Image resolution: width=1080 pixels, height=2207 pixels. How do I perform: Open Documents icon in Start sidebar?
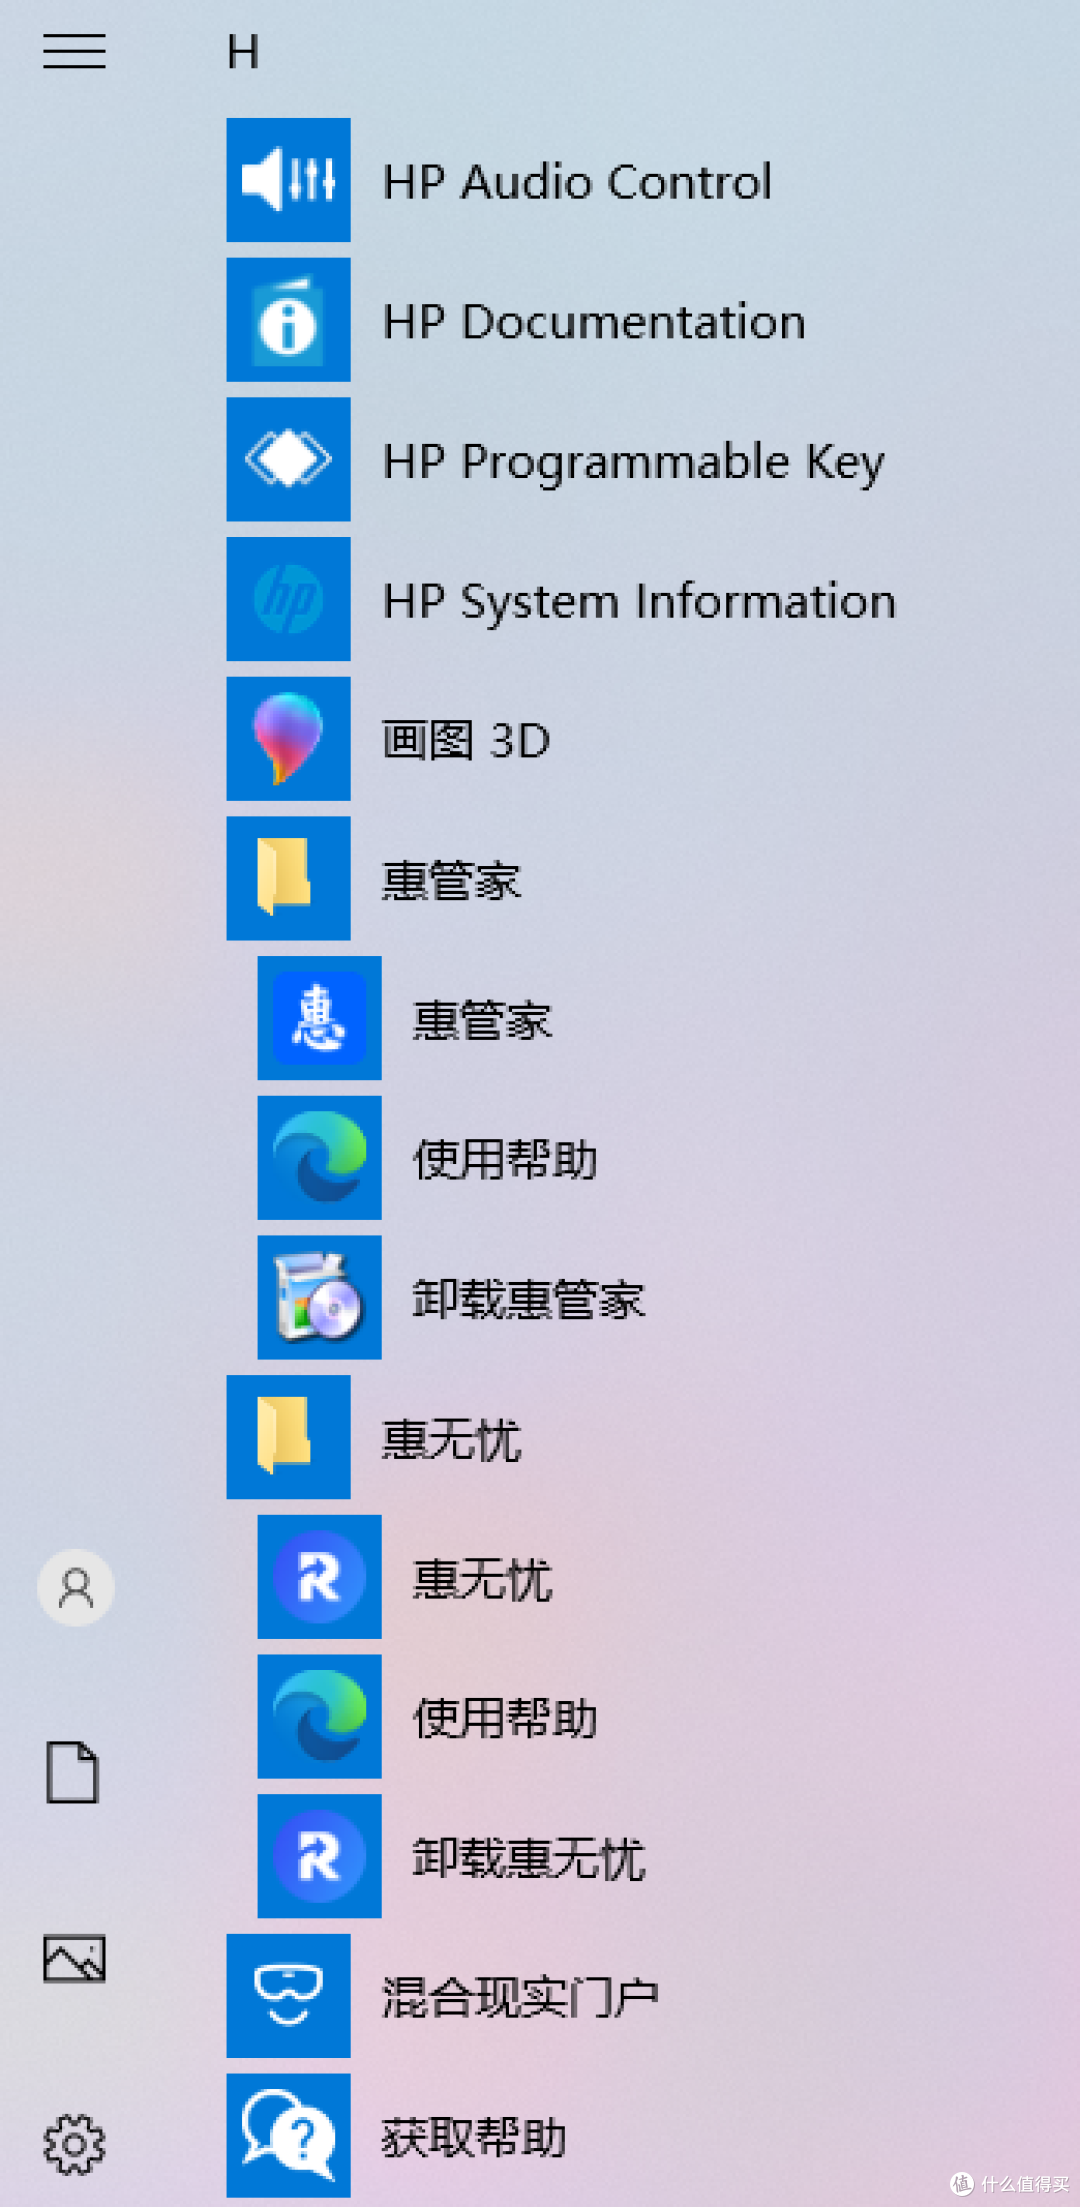coord(73,1772)
